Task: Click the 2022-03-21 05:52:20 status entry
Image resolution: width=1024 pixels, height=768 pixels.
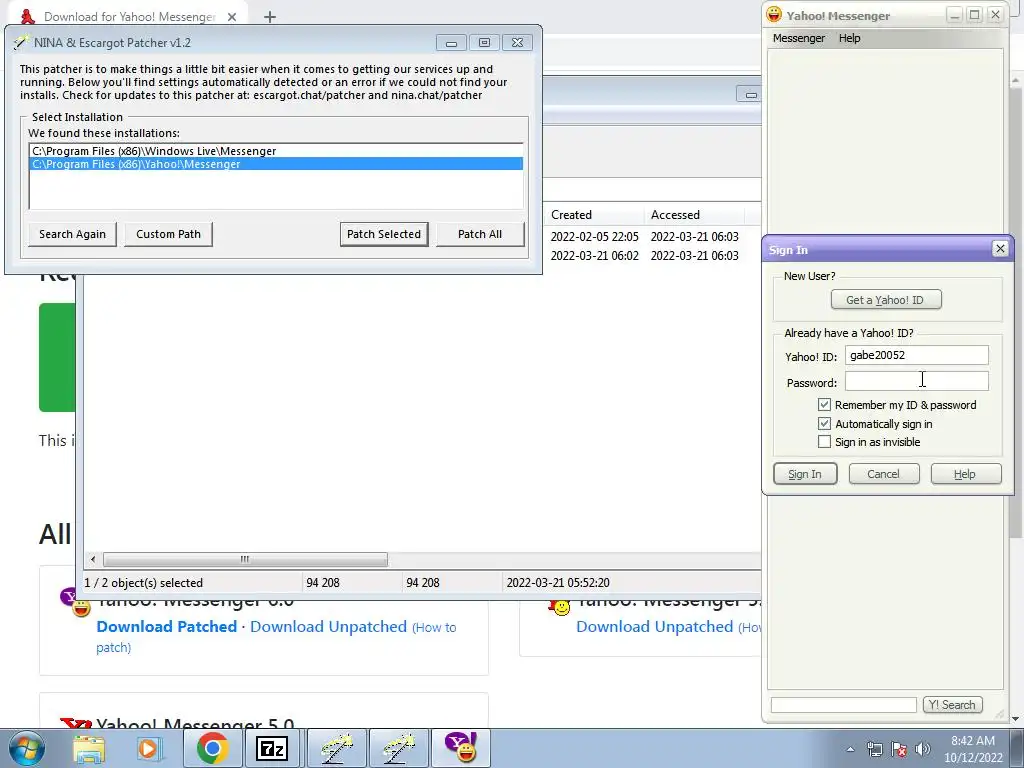Action: 558,583
